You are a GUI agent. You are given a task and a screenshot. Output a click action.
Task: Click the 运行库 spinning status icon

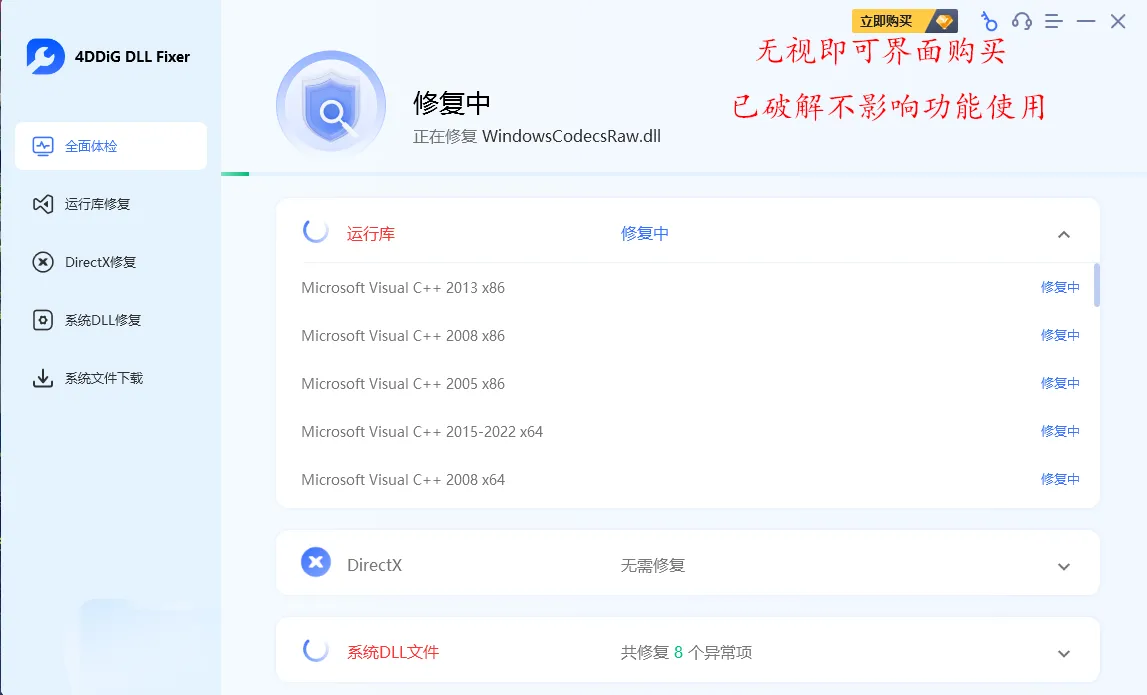316,231
